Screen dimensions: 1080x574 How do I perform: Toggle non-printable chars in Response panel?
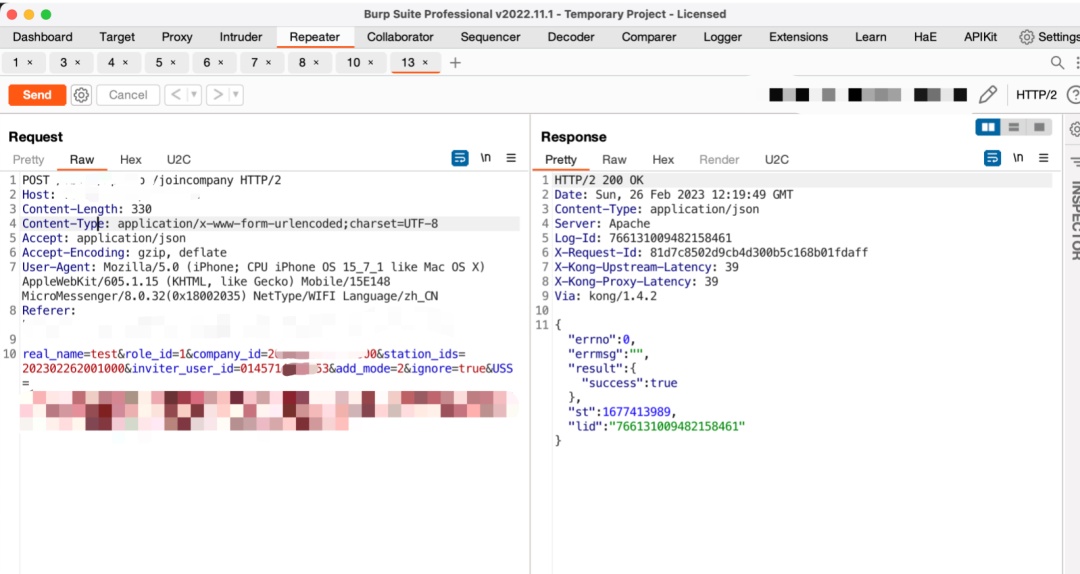tap(1018, 158)
